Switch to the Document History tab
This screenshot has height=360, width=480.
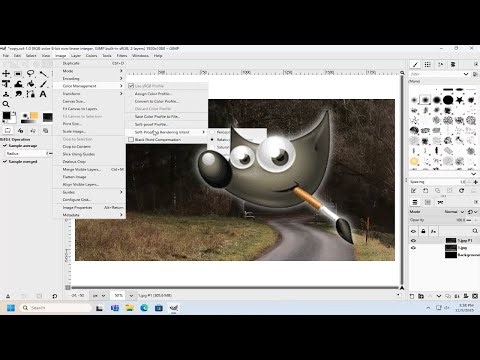tap(453, 64)
